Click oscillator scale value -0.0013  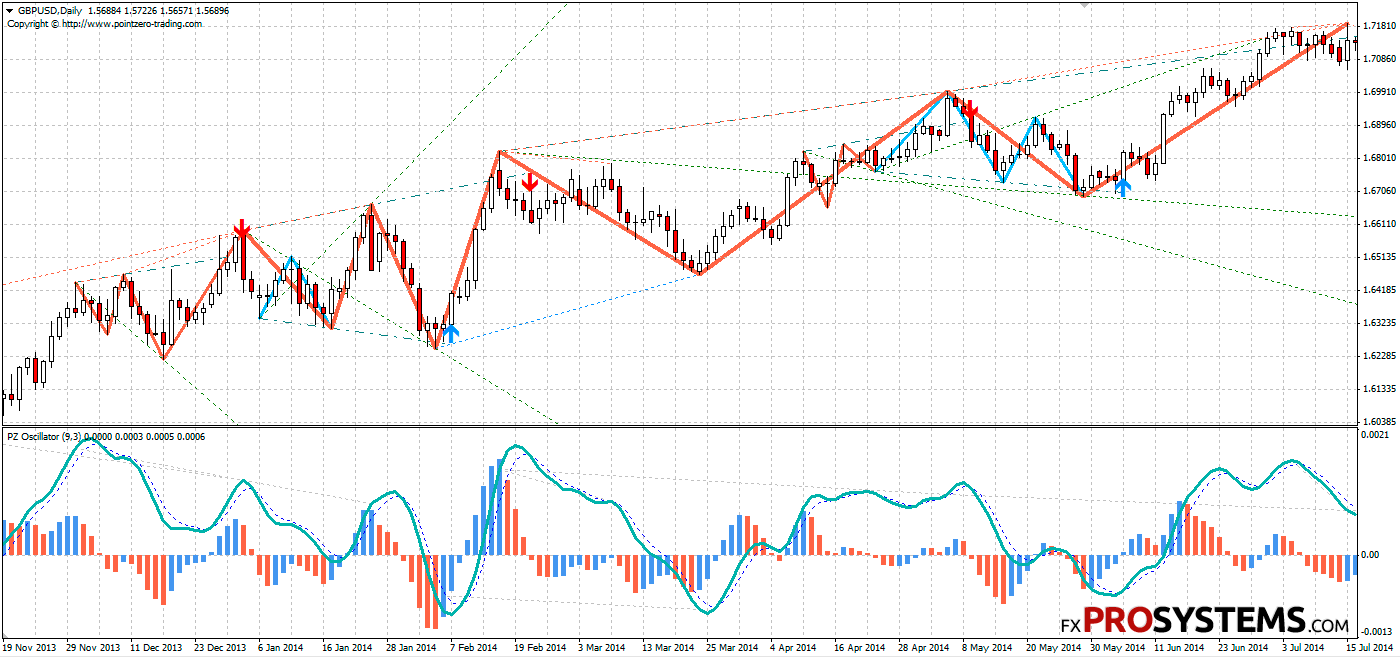click(1377, 631)
